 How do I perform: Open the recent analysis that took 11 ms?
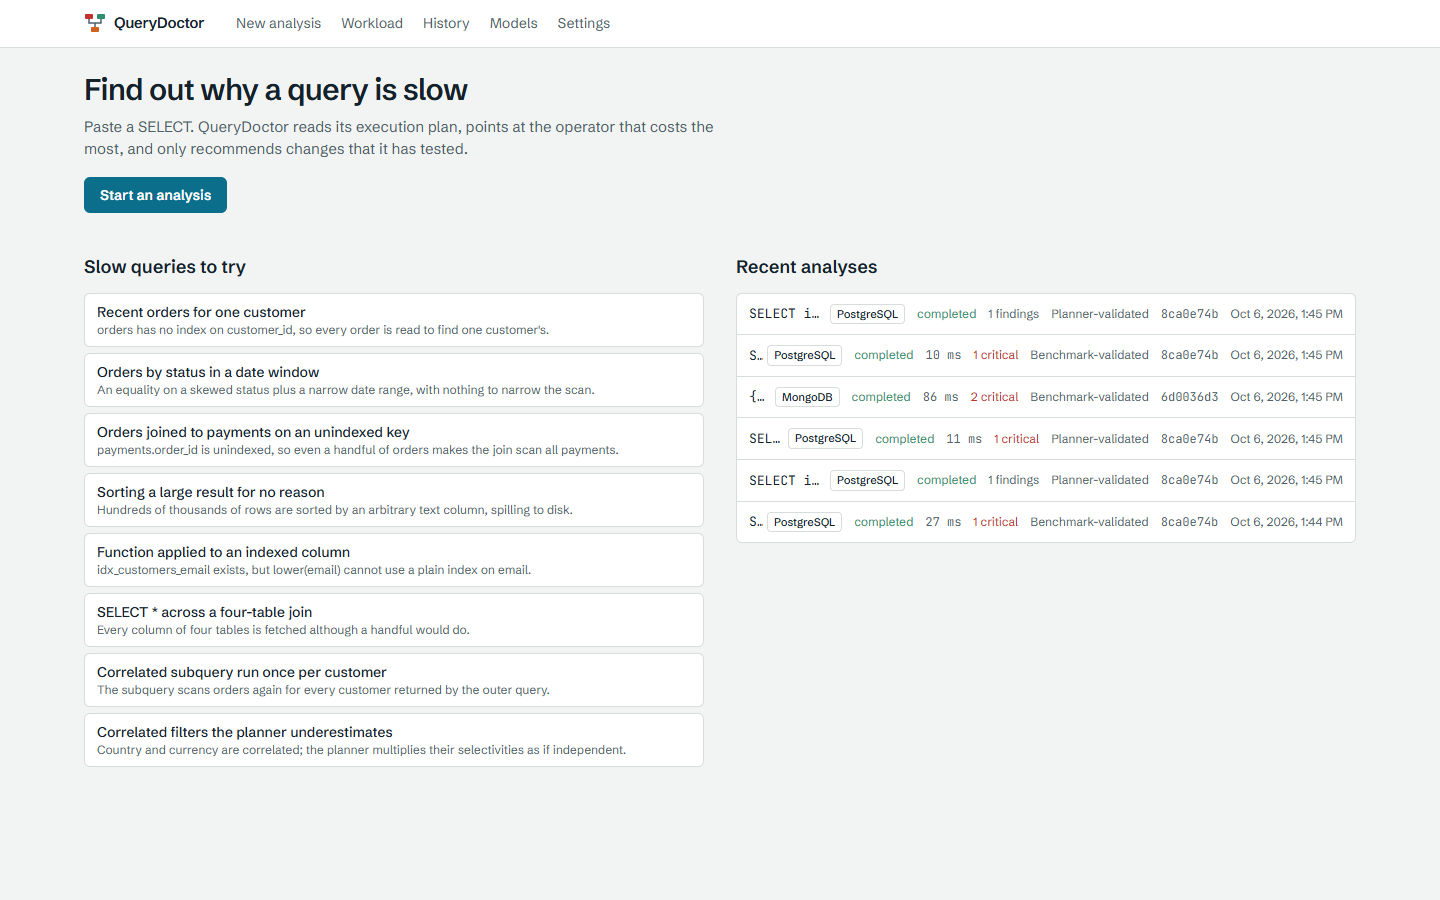click(1046, 439)
